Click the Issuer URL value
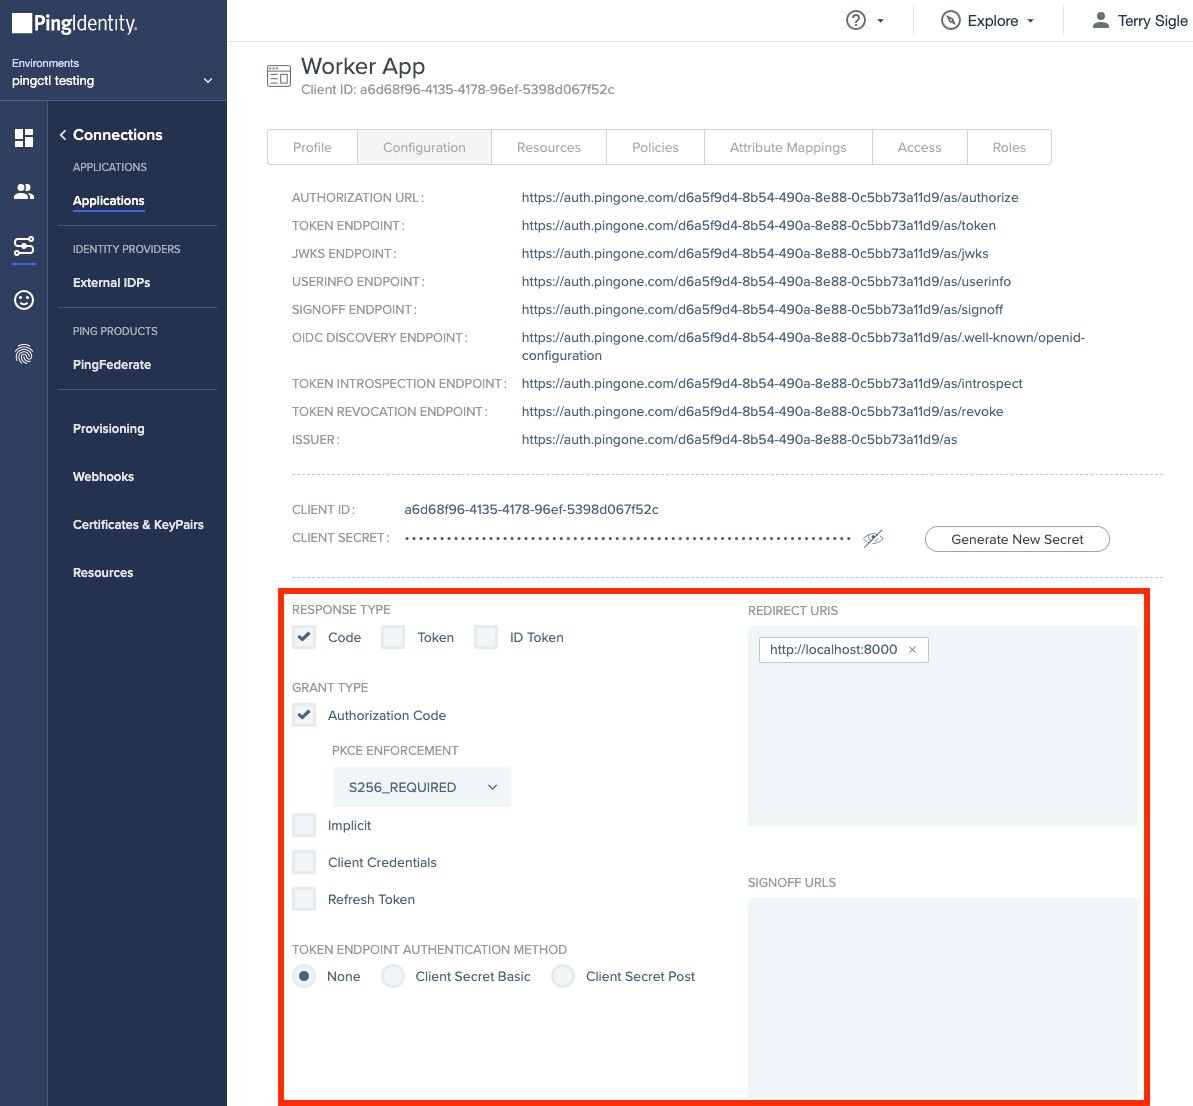Image resolution: width=1193 pixels, height=1106 pixels. [739, 440]
